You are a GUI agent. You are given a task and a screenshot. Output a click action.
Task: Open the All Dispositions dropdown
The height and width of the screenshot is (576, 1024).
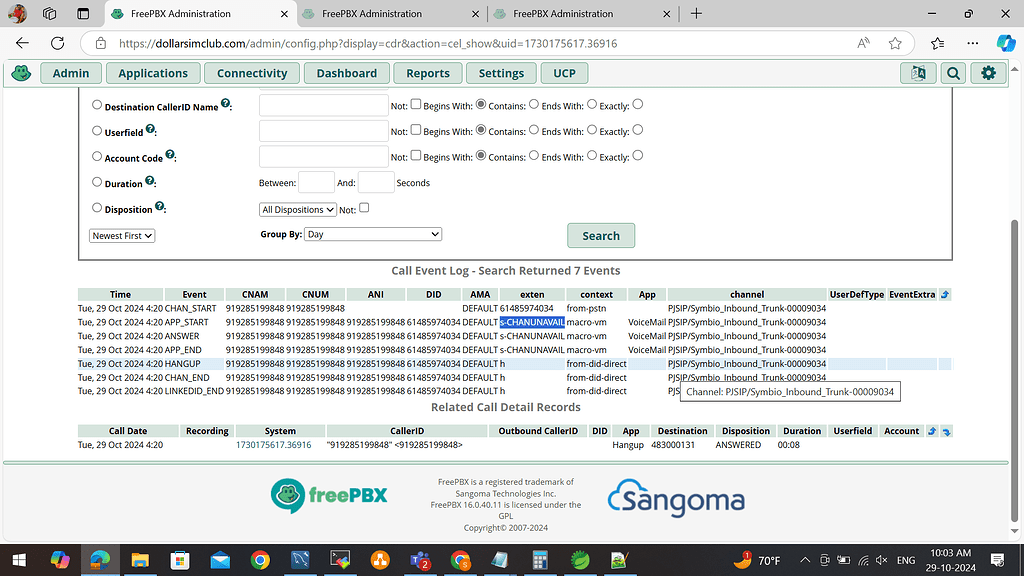297,208
